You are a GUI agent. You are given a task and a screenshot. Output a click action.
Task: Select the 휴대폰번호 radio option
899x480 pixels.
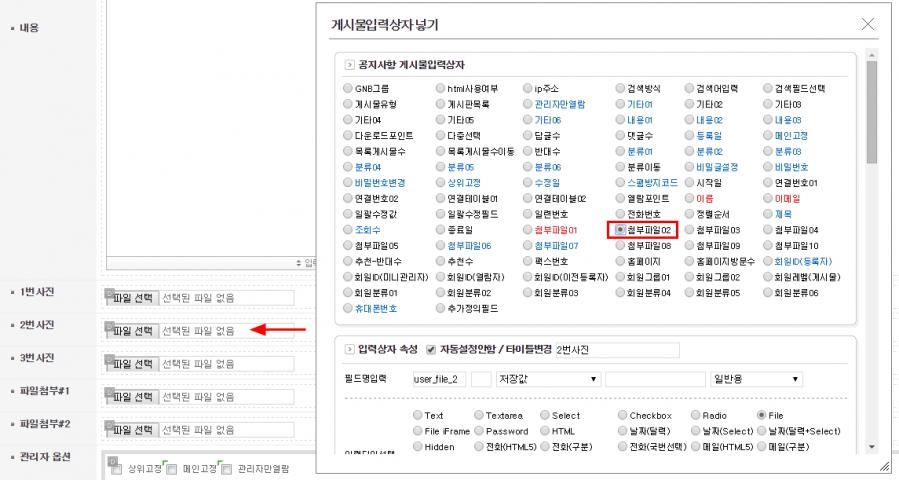pos(348,309)
